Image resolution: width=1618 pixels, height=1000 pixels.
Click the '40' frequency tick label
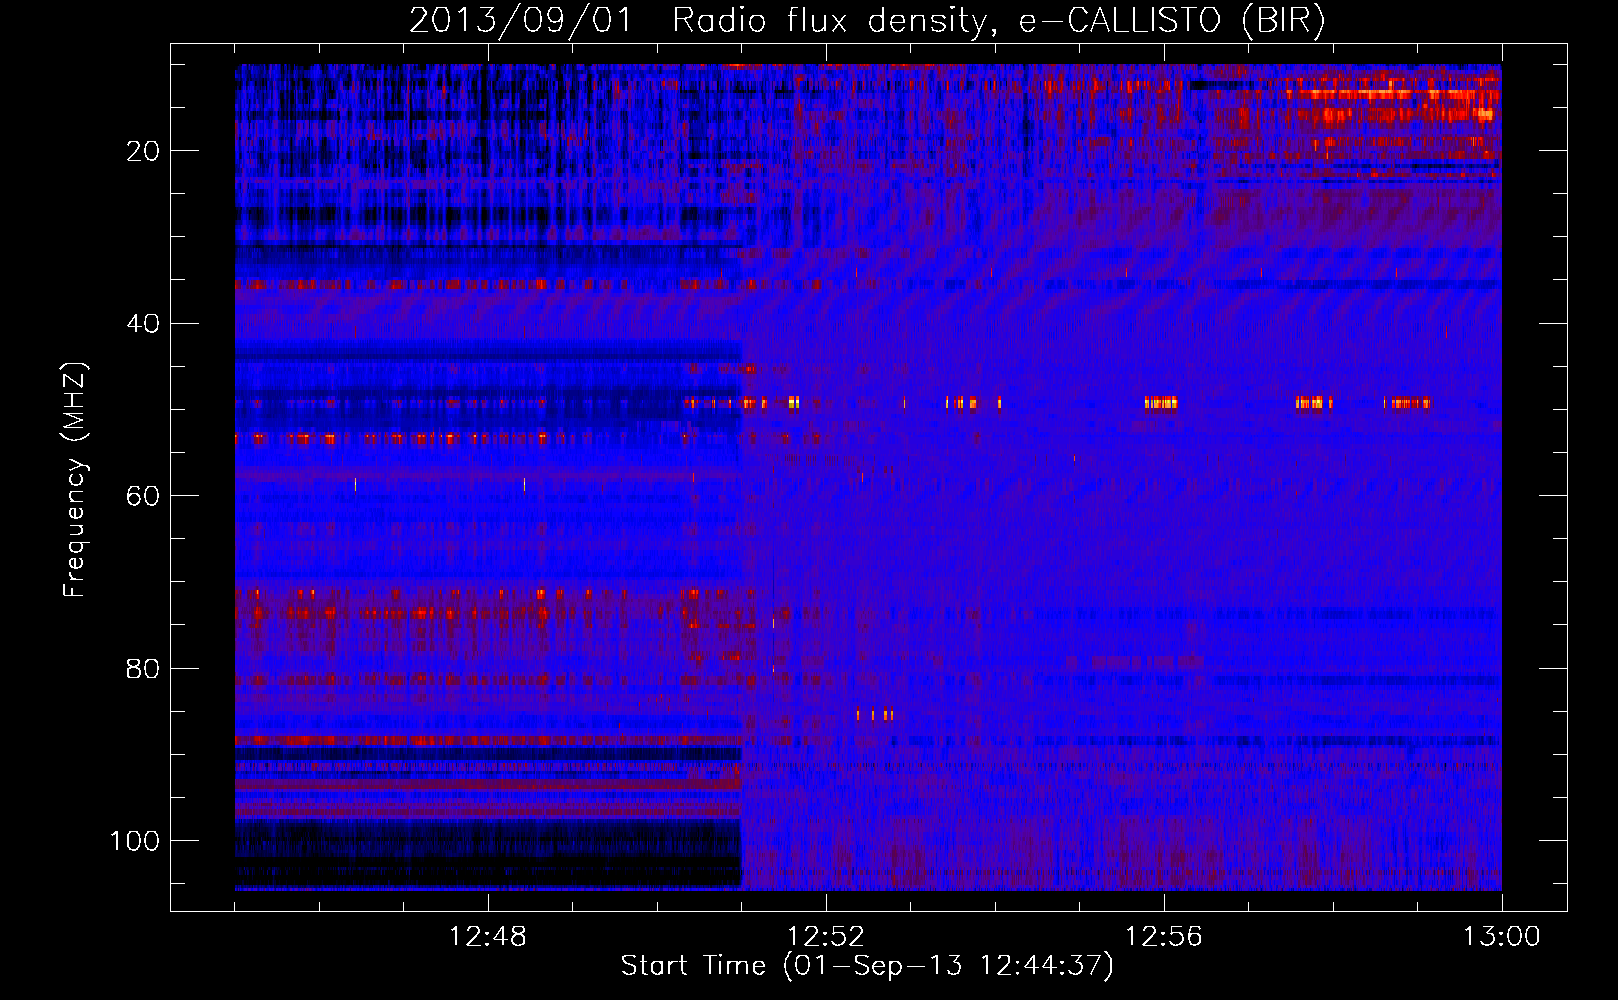(143, 324)
